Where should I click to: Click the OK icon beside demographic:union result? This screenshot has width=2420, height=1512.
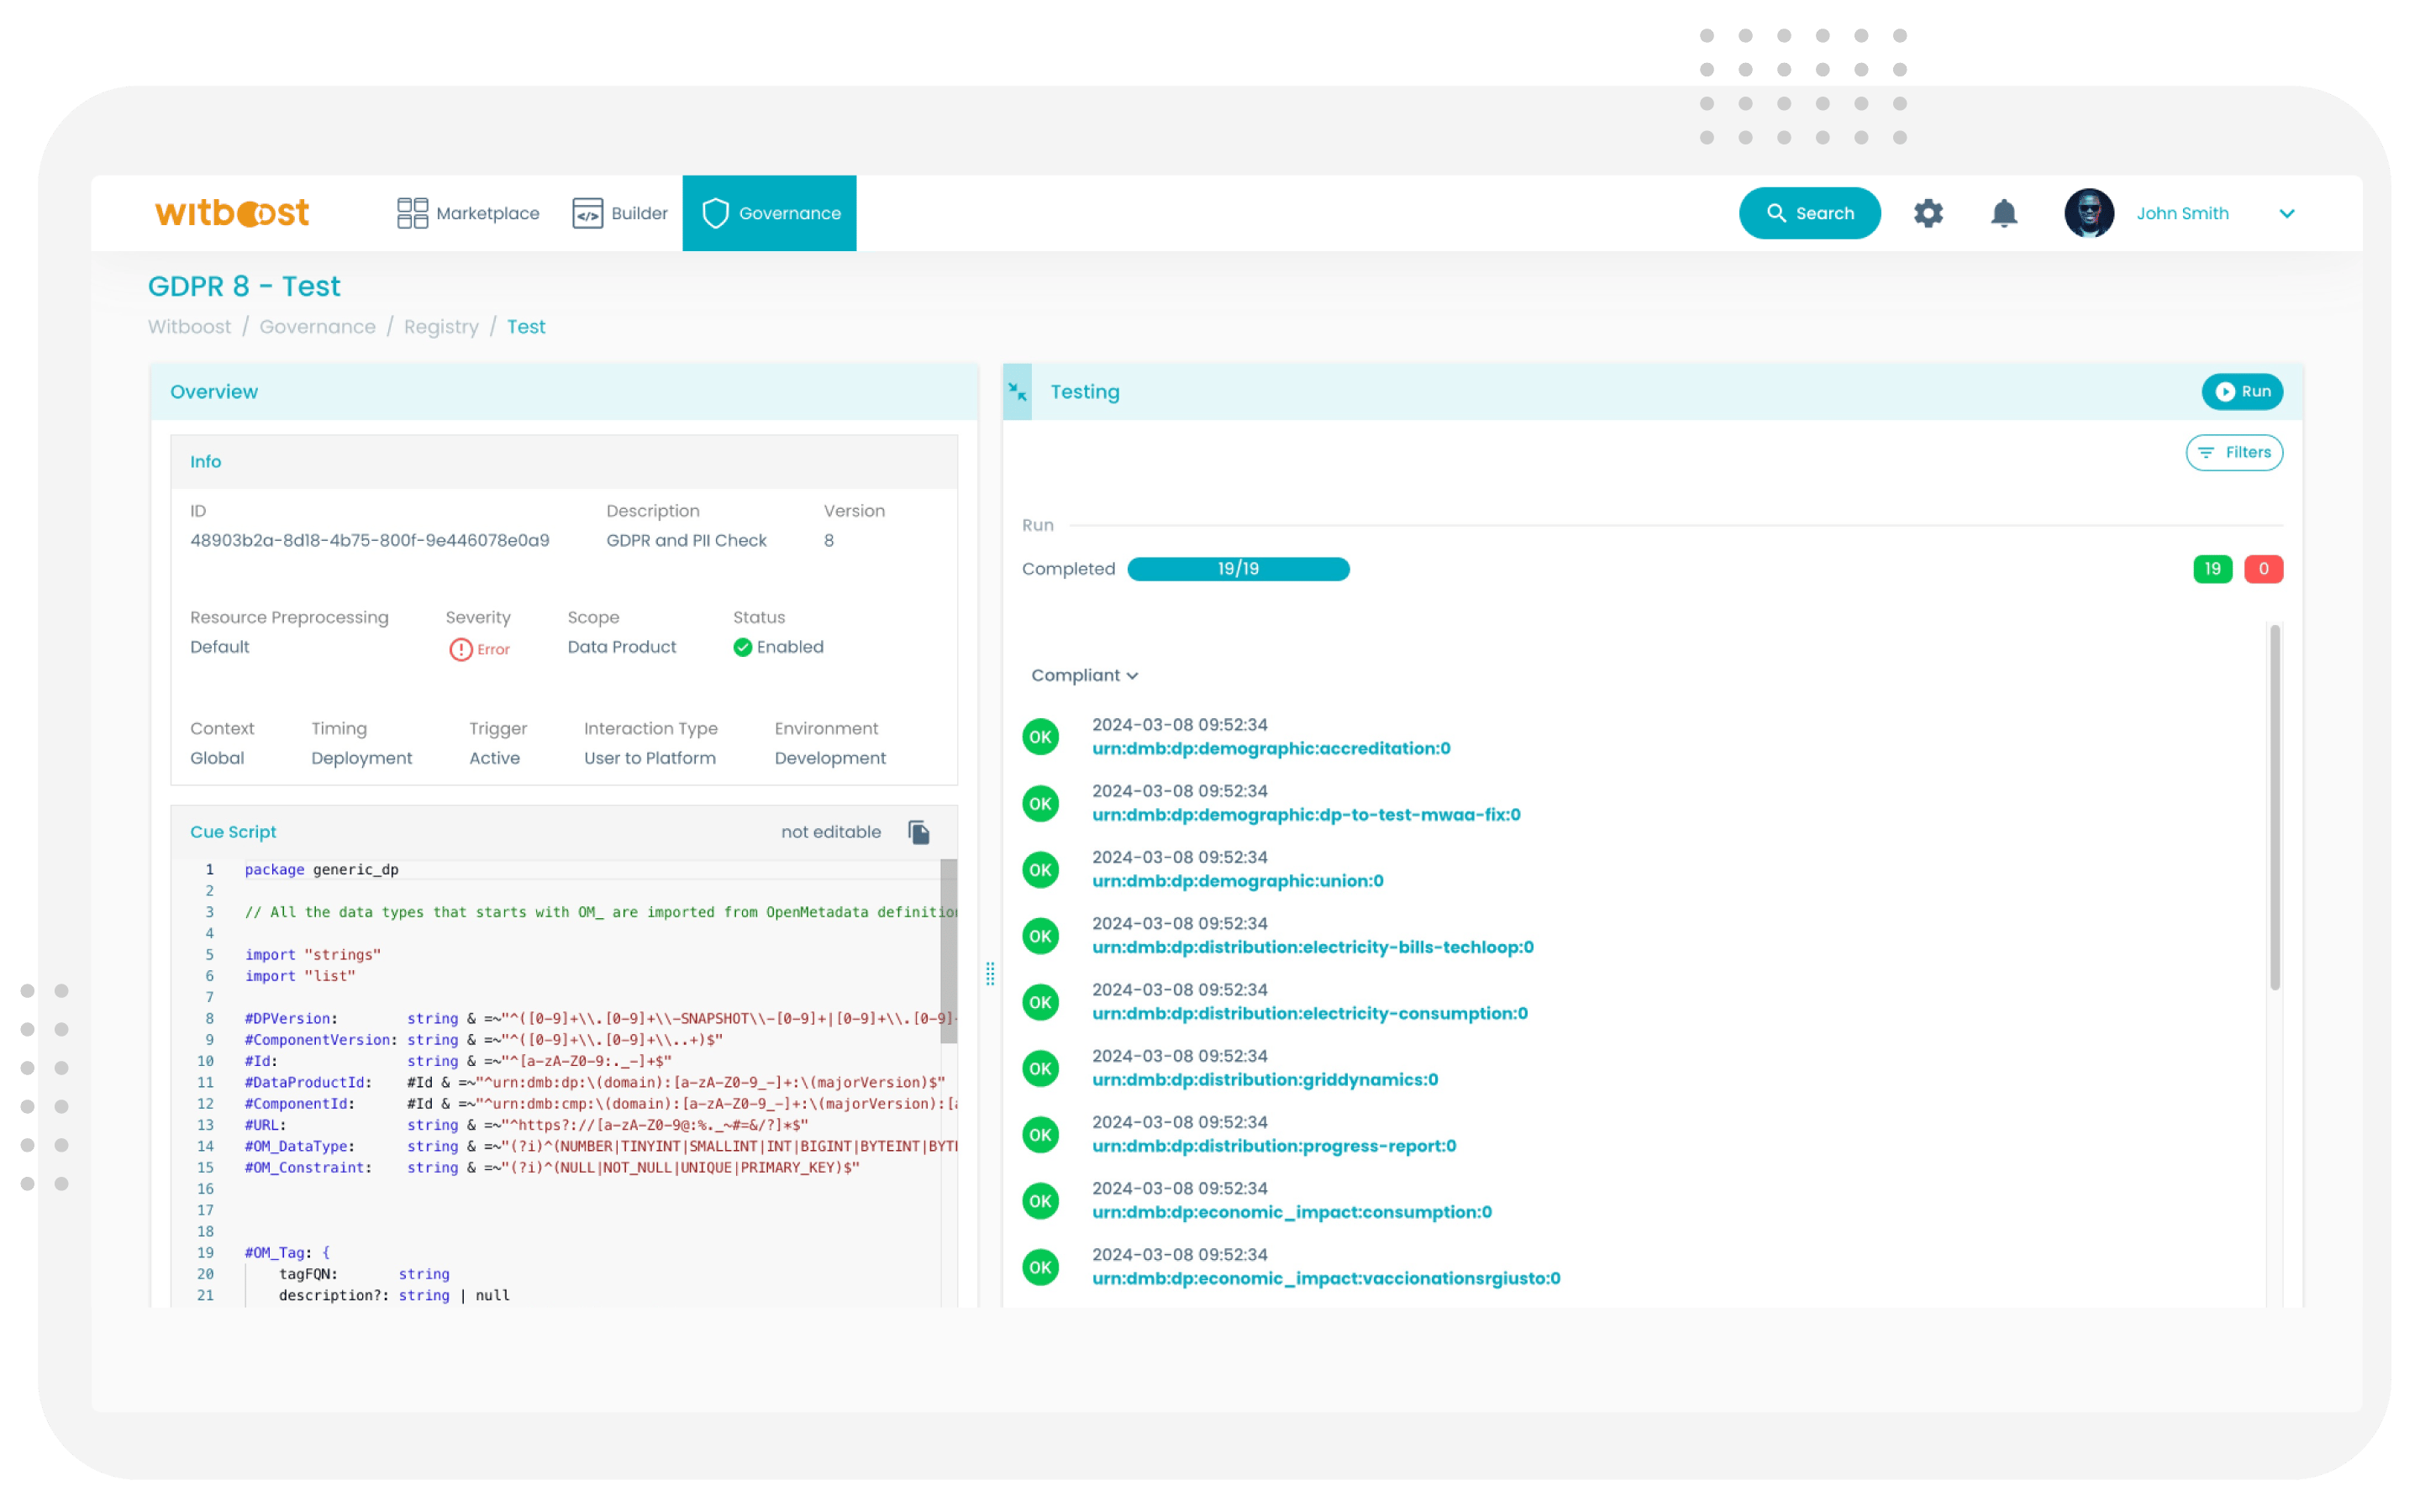point(1040,869)
